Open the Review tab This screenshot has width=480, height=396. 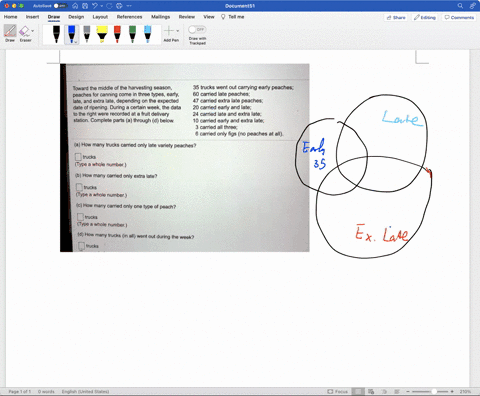(187, 17)
